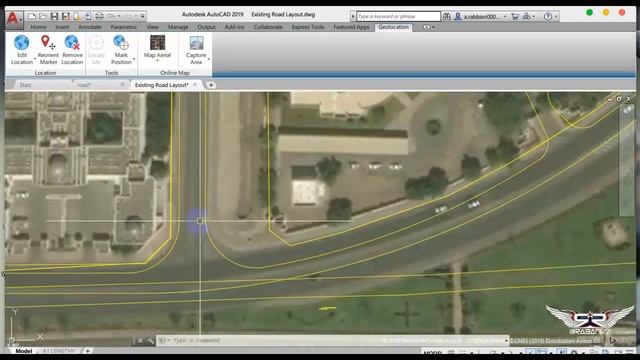Open the Collaborate ribbon tab
Image resolution: width=640 pixels, height=360 pixels.
coord(268,27)
